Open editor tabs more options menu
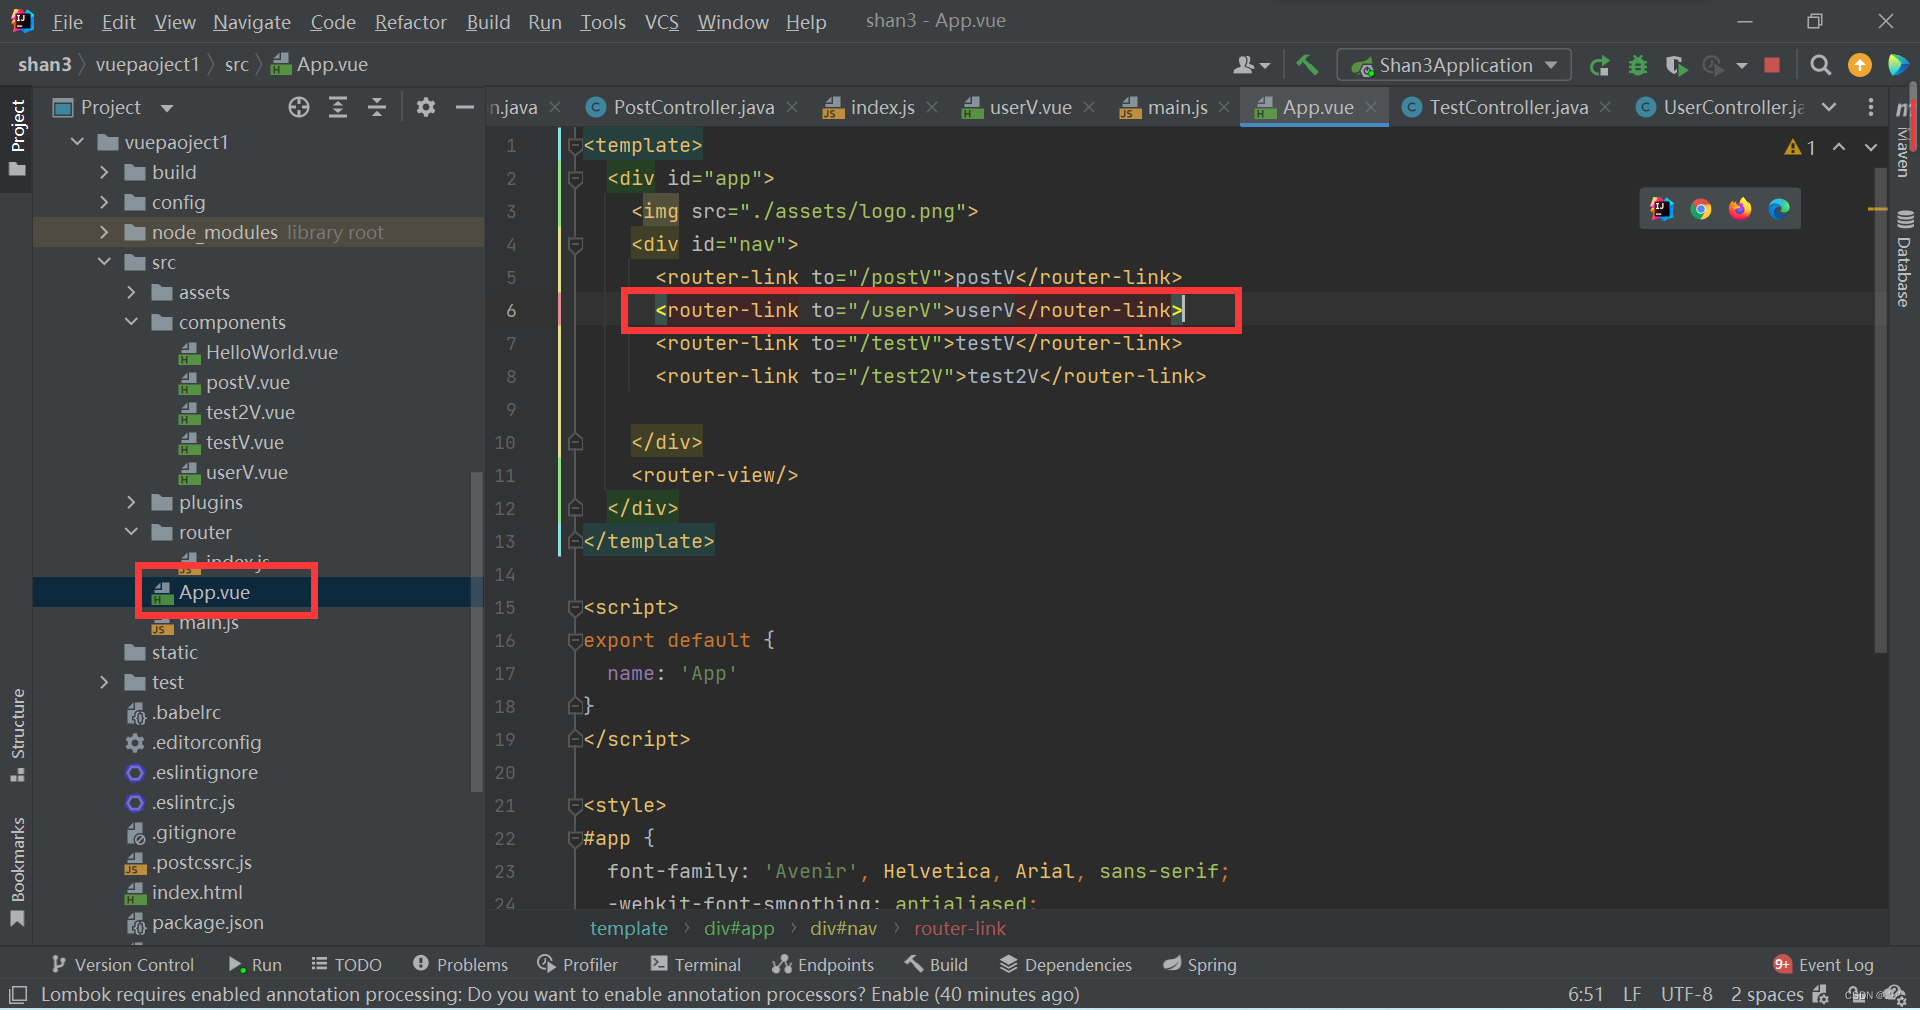Screen dimensions: 1920x1010 1871,107
